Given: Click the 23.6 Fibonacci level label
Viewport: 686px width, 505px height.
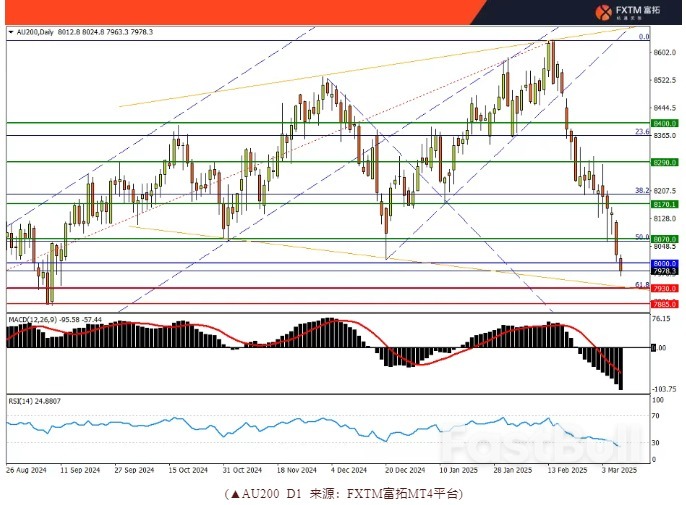Looking at the screenshot, I should tap(614, 131).
